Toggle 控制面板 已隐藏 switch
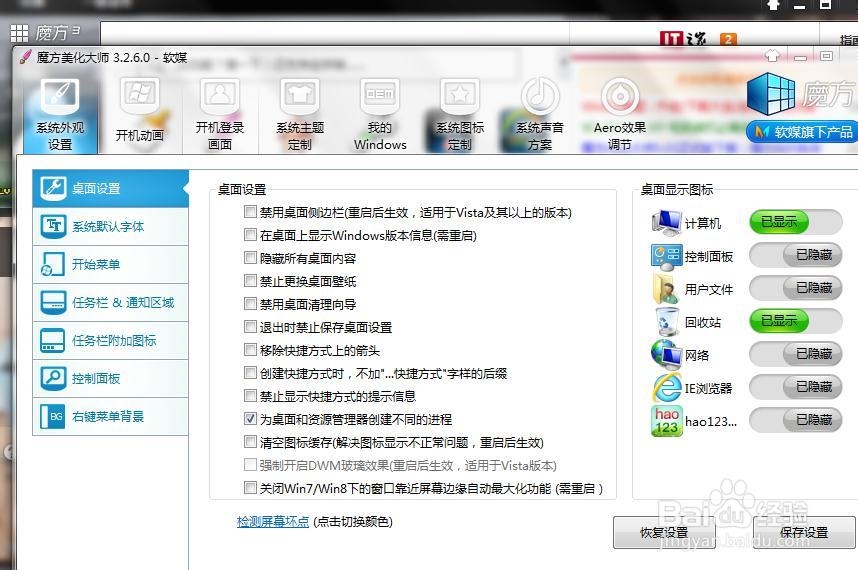858x570 pixels. click(x=796, y=255)
